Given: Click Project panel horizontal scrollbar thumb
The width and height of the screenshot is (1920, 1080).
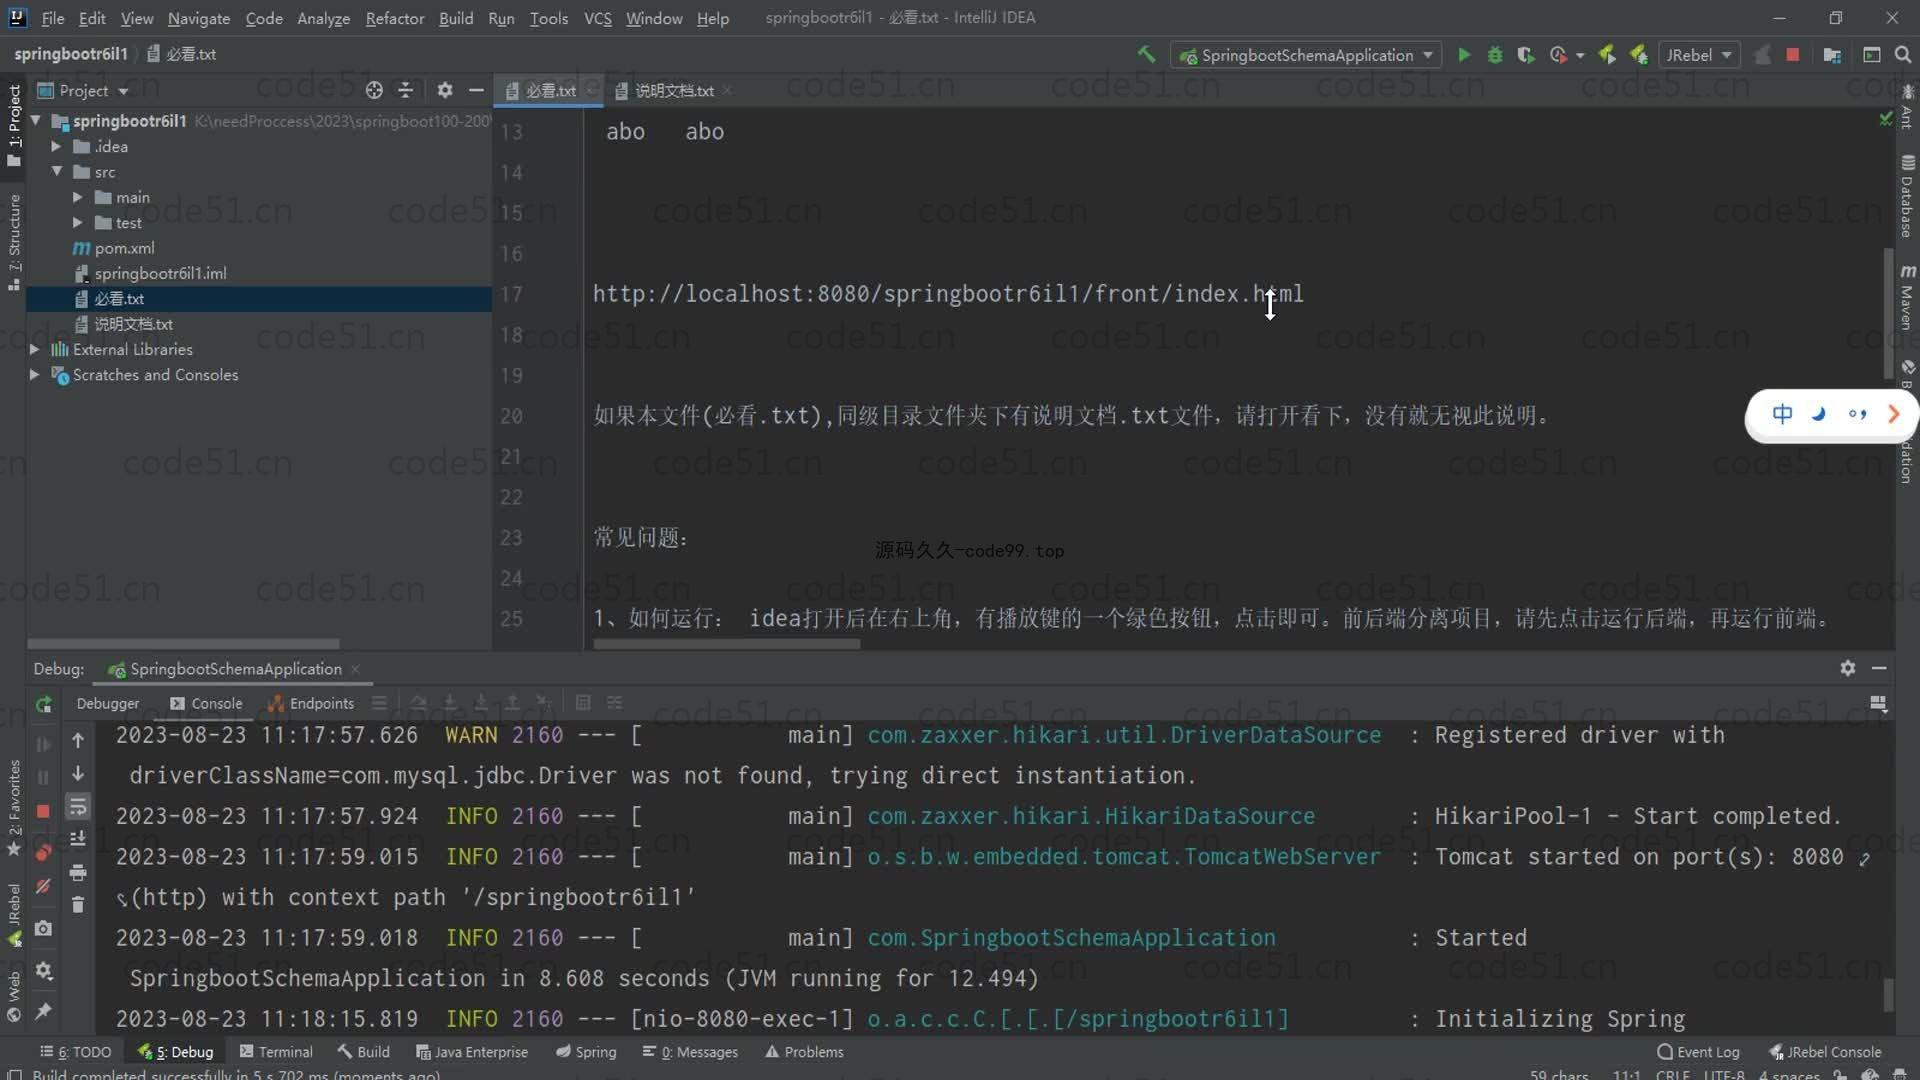Looking at the screenshot, I should (x=183, y=644).
